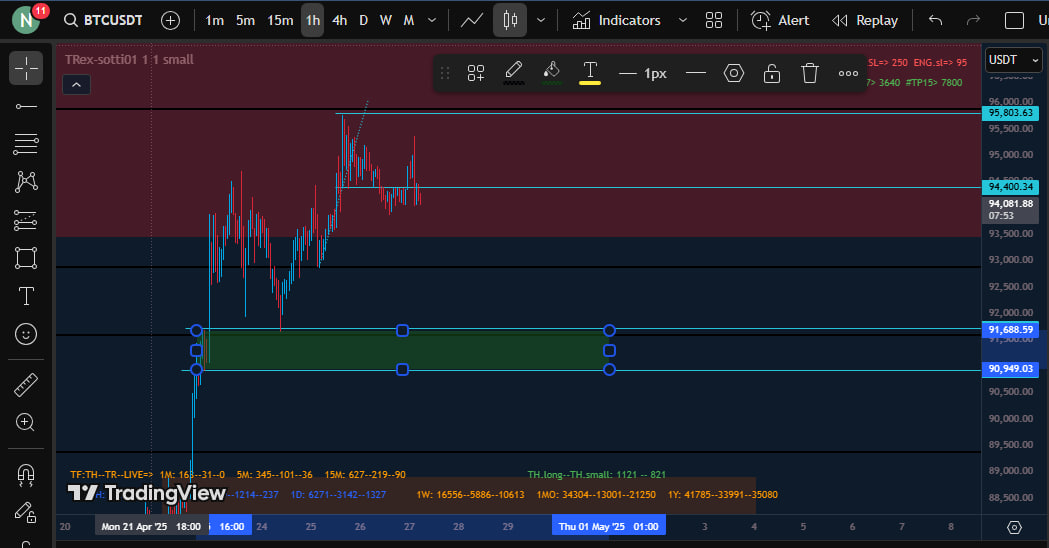Select the Measure ruler tool

pyautogui.click(x=26, y=384)
